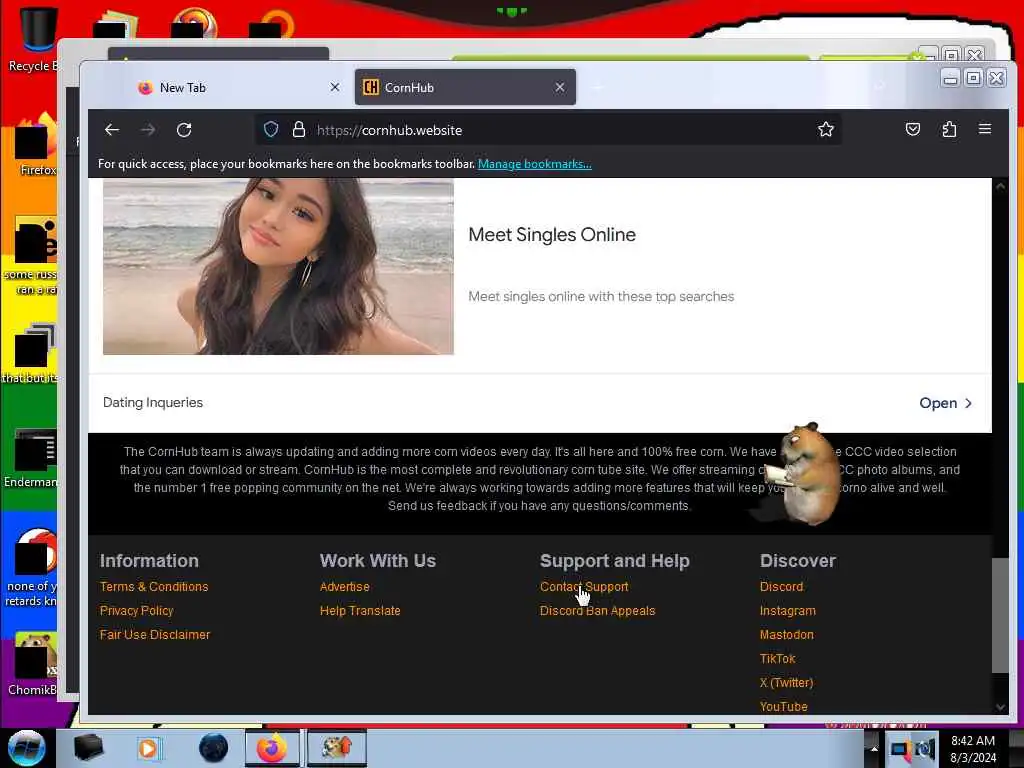Click the woman on beach ad image
Image resolution: width=1024 pixels, height=768 pixels.
point(278,266)
